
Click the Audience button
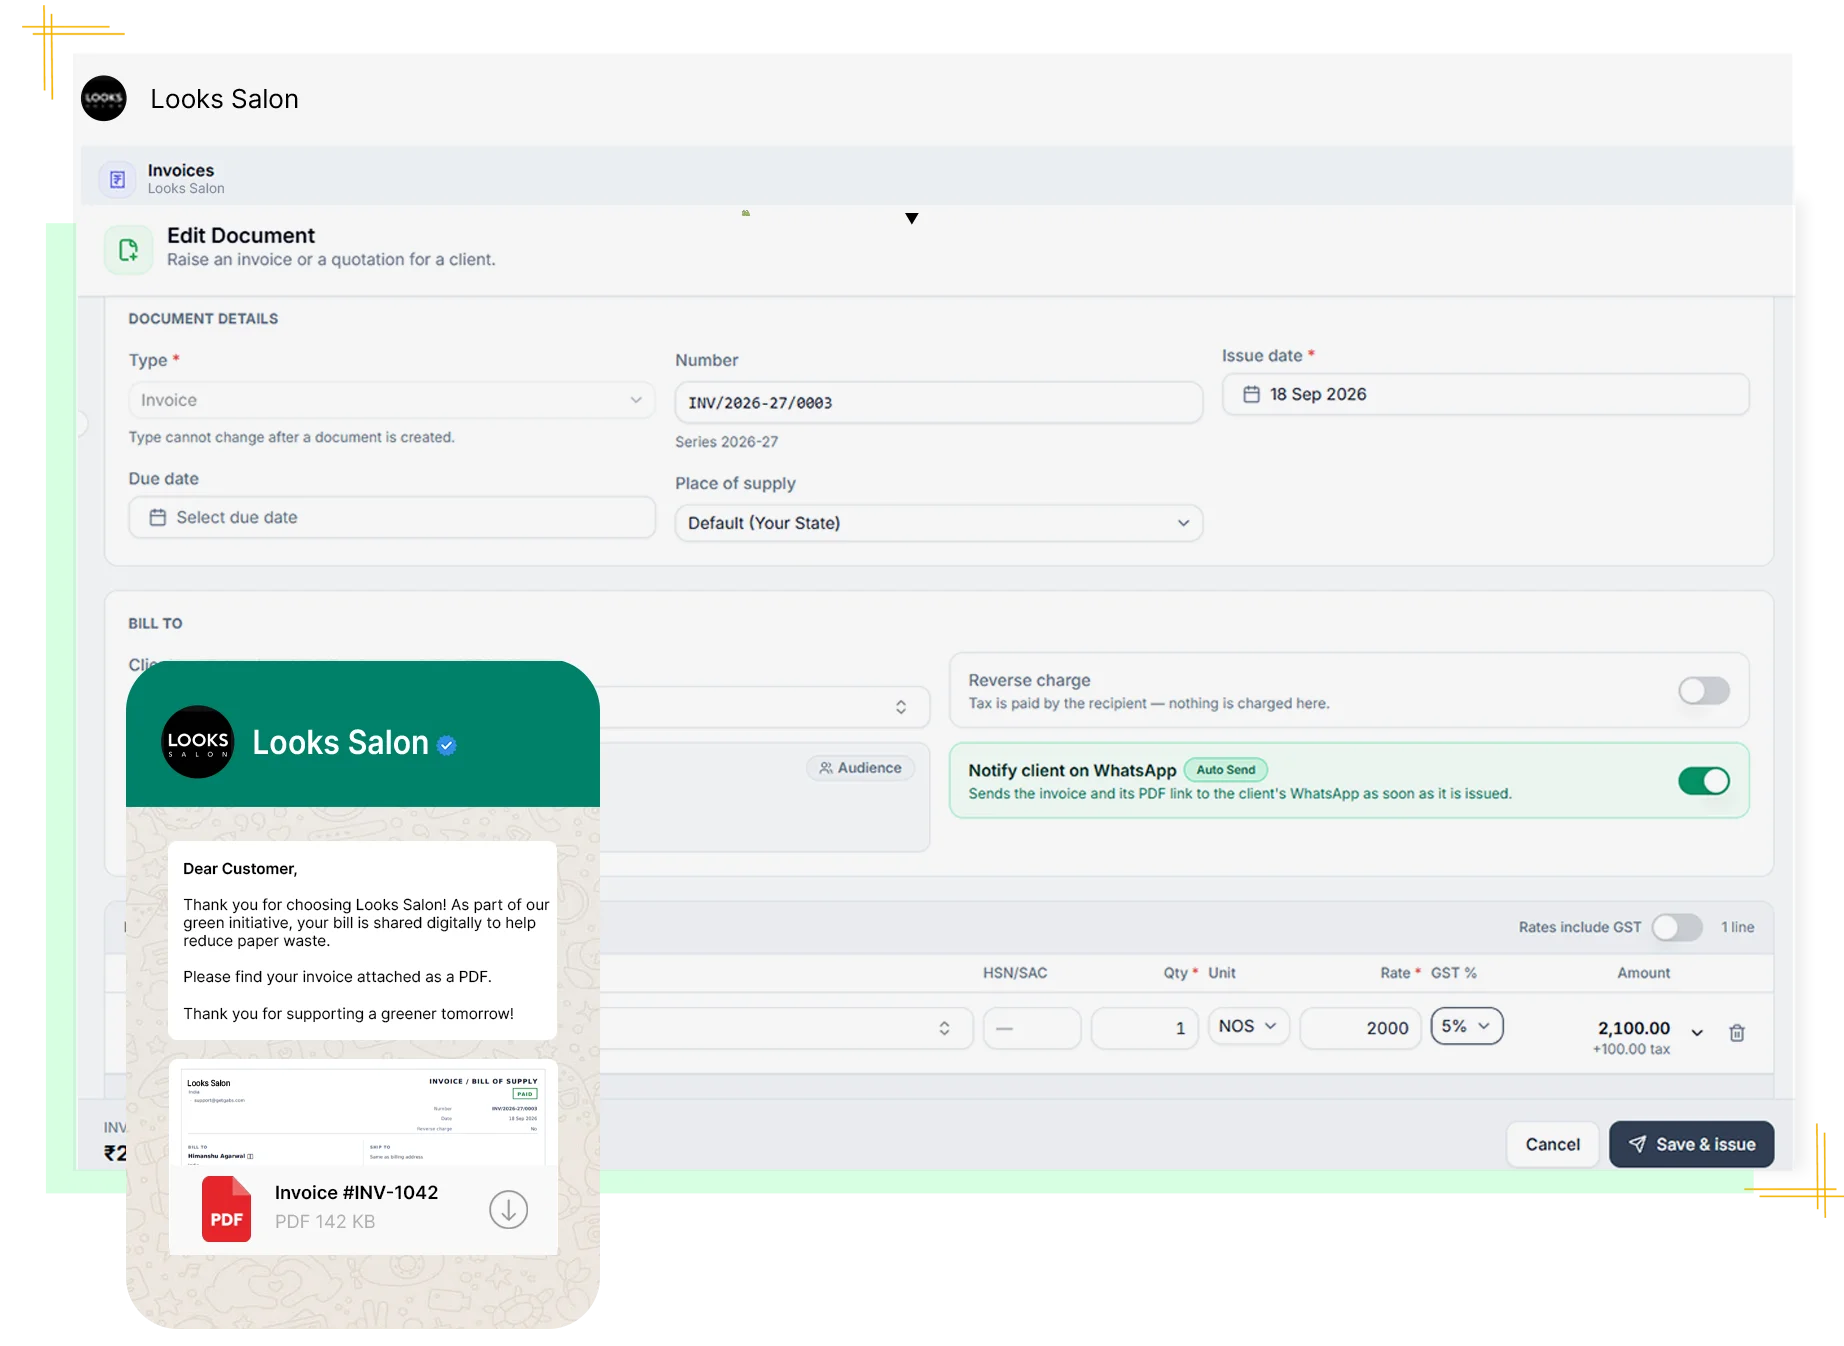[x=860, y=768]
